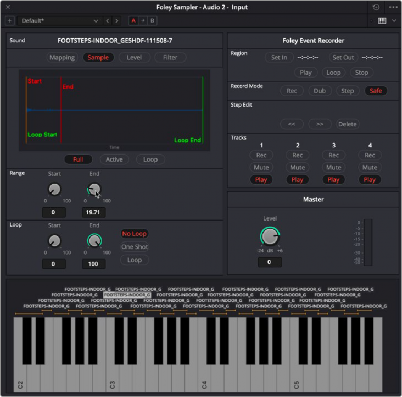Enable Loop playback mode button
Viewport: 402px width, 397px height.
click(x=134, y=260)
